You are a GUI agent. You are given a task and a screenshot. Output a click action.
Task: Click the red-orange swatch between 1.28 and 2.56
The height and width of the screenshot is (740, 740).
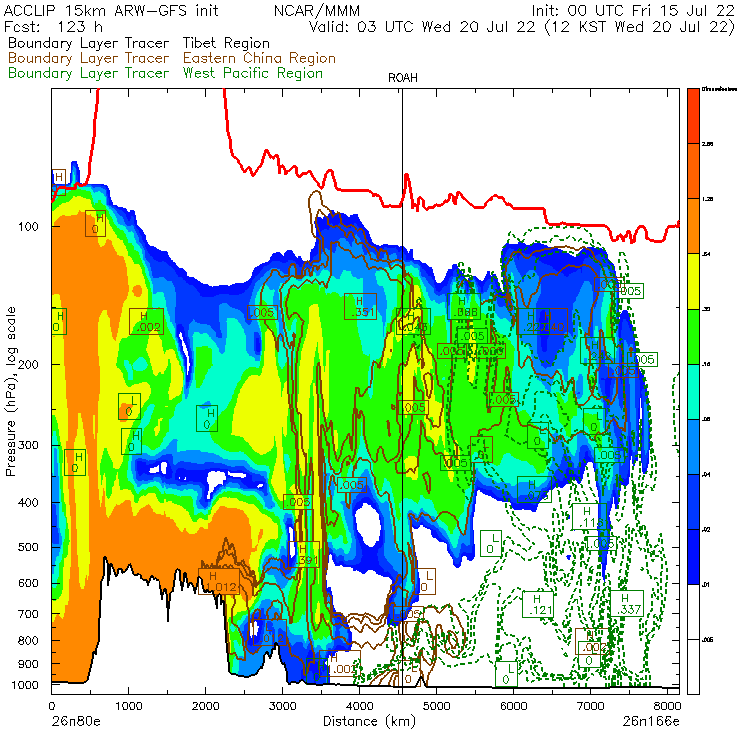(693, 171)
